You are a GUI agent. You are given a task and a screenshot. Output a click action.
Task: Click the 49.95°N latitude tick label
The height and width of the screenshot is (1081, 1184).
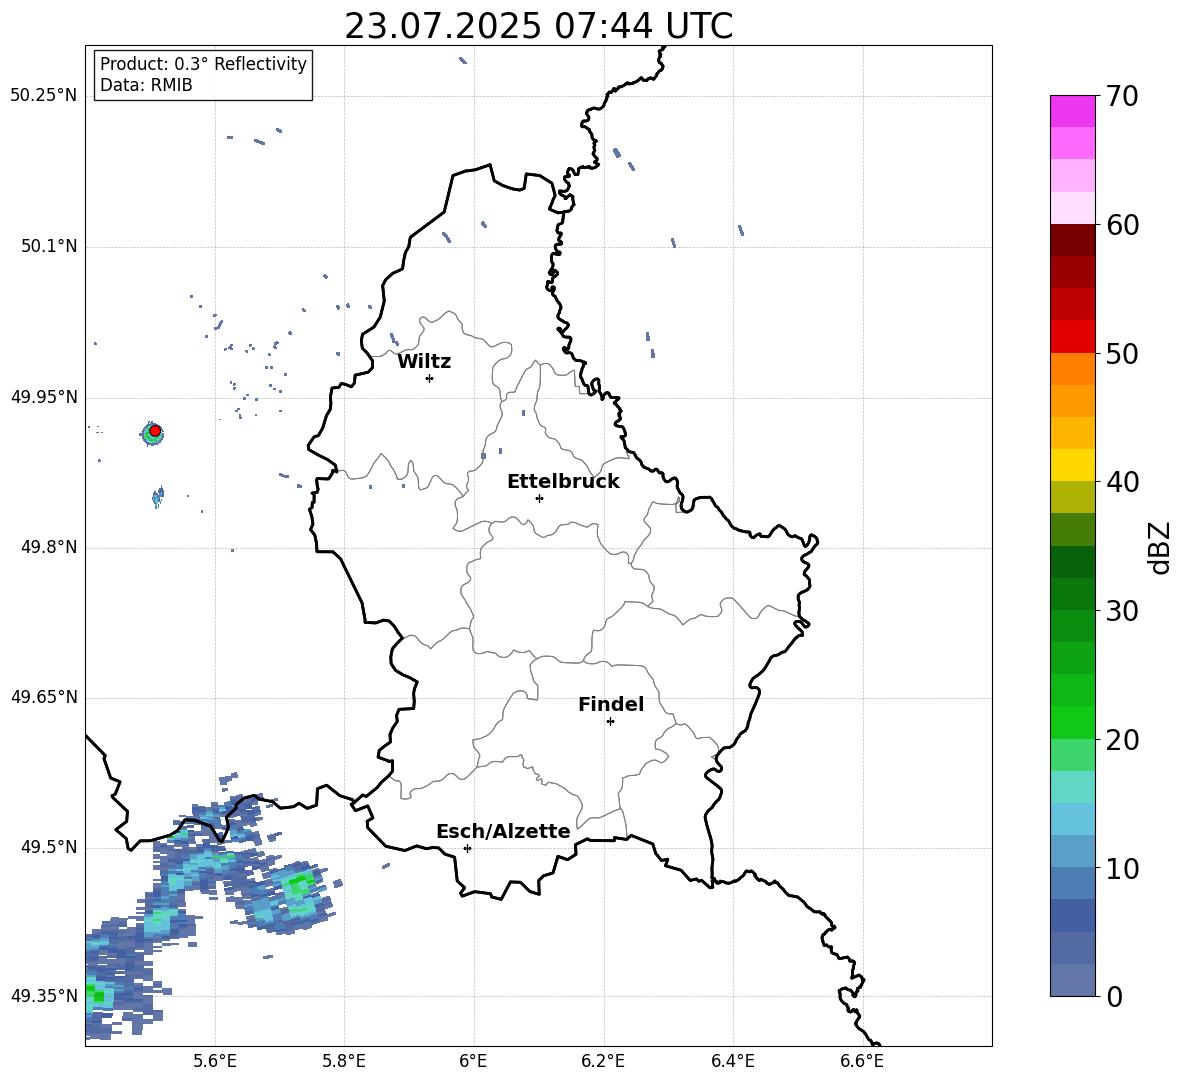click(x=44, y=397)
